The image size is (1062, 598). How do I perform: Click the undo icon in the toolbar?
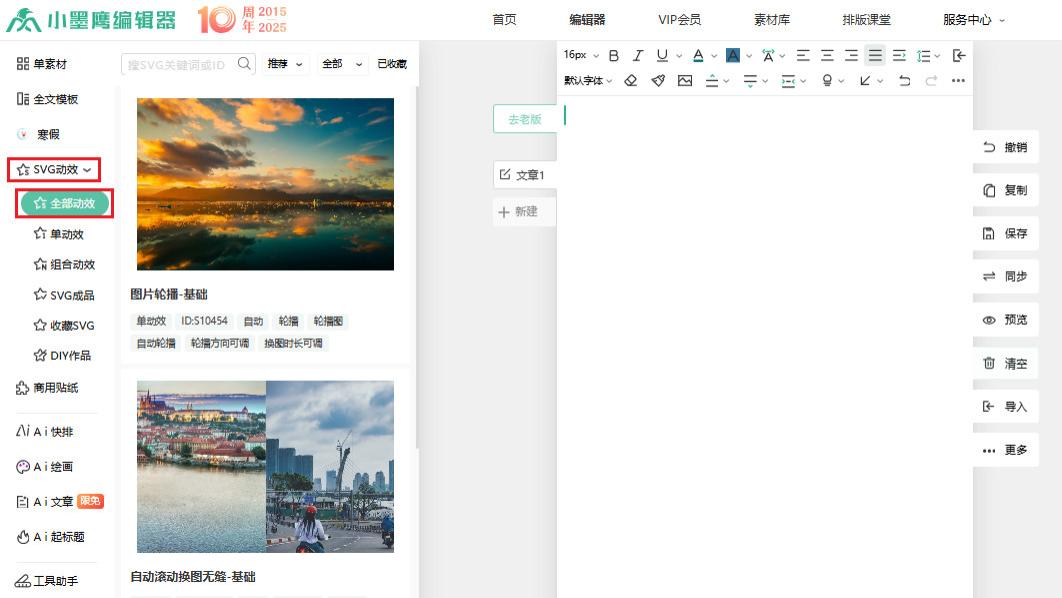(x=904, y=81)
